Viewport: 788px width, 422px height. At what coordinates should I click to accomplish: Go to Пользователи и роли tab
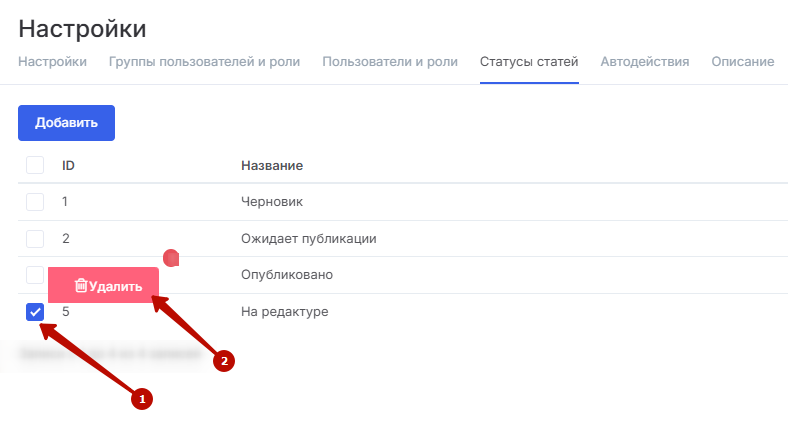[x=390, y=62]
